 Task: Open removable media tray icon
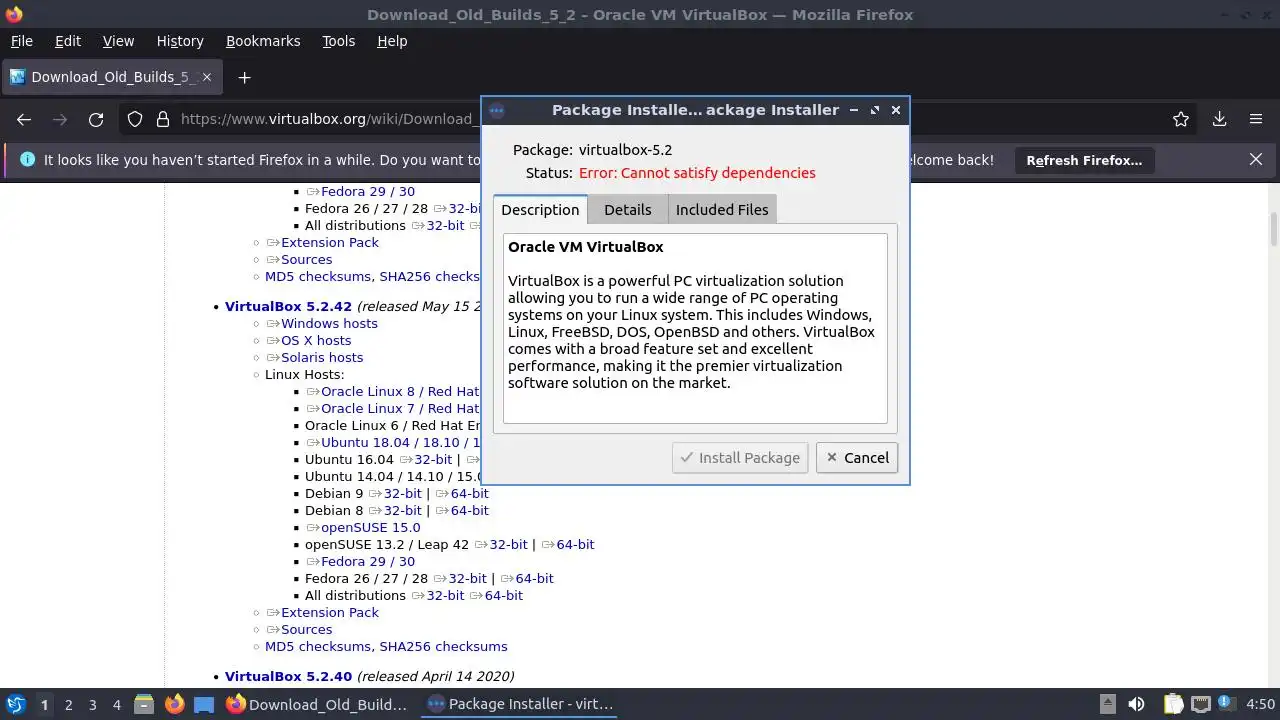1107,704
